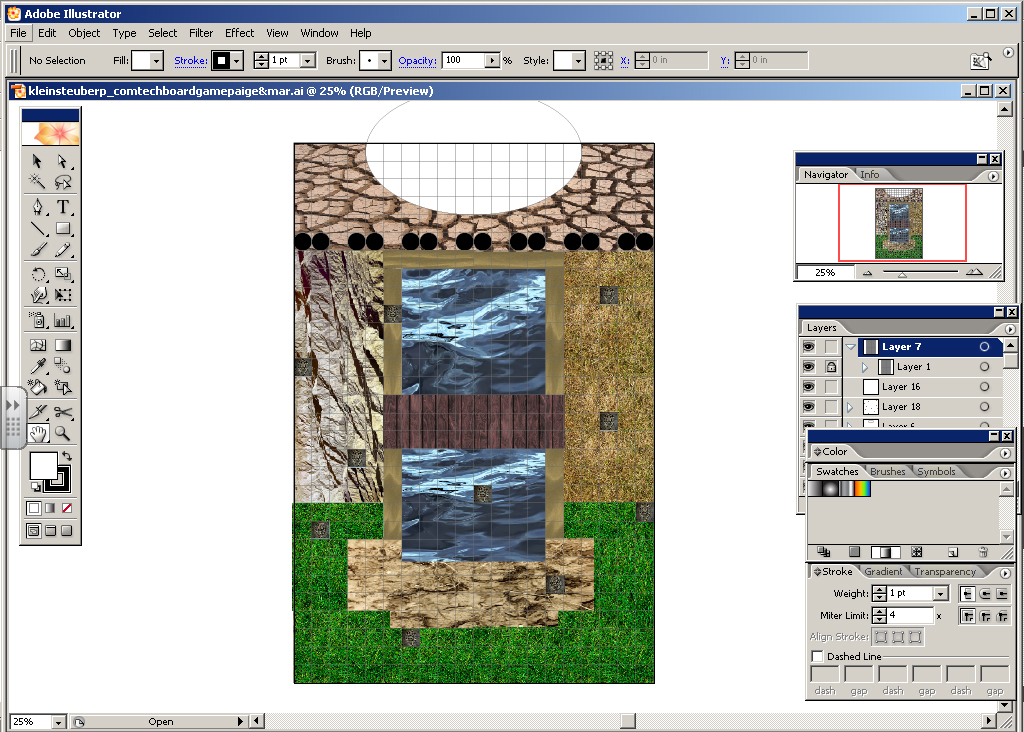Select the Hand tool

click(x=37, y=433)
